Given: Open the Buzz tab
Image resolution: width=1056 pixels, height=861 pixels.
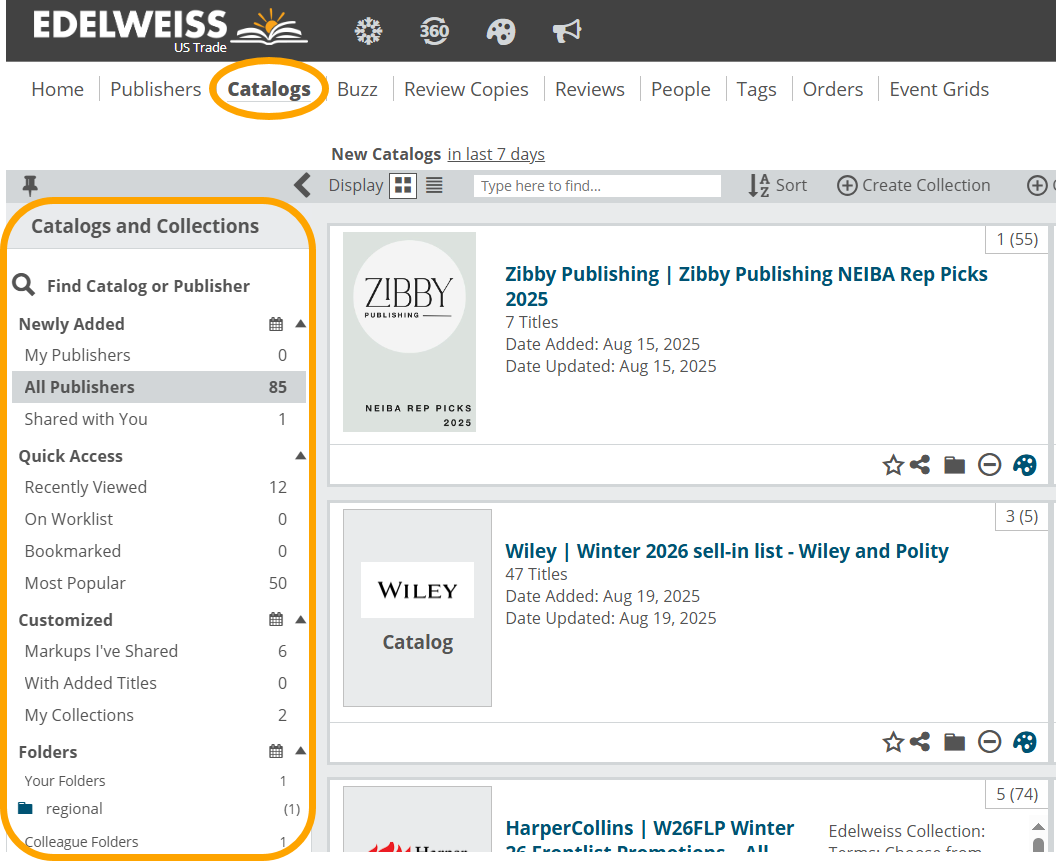Looking at the screenshot, I should point(357,89).
